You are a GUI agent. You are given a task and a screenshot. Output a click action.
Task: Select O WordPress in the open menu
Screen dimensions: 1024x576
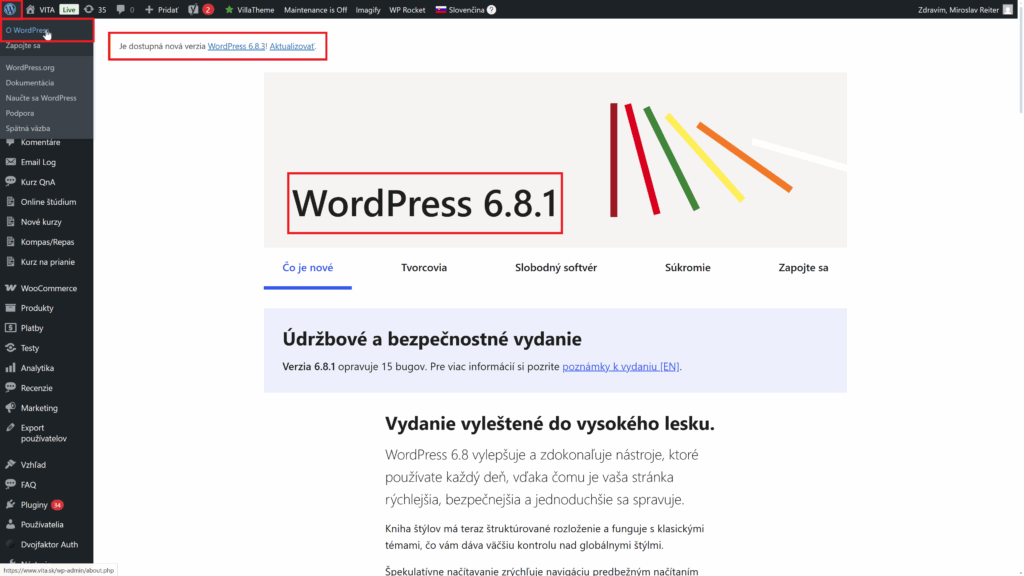[x=32, y=29]
